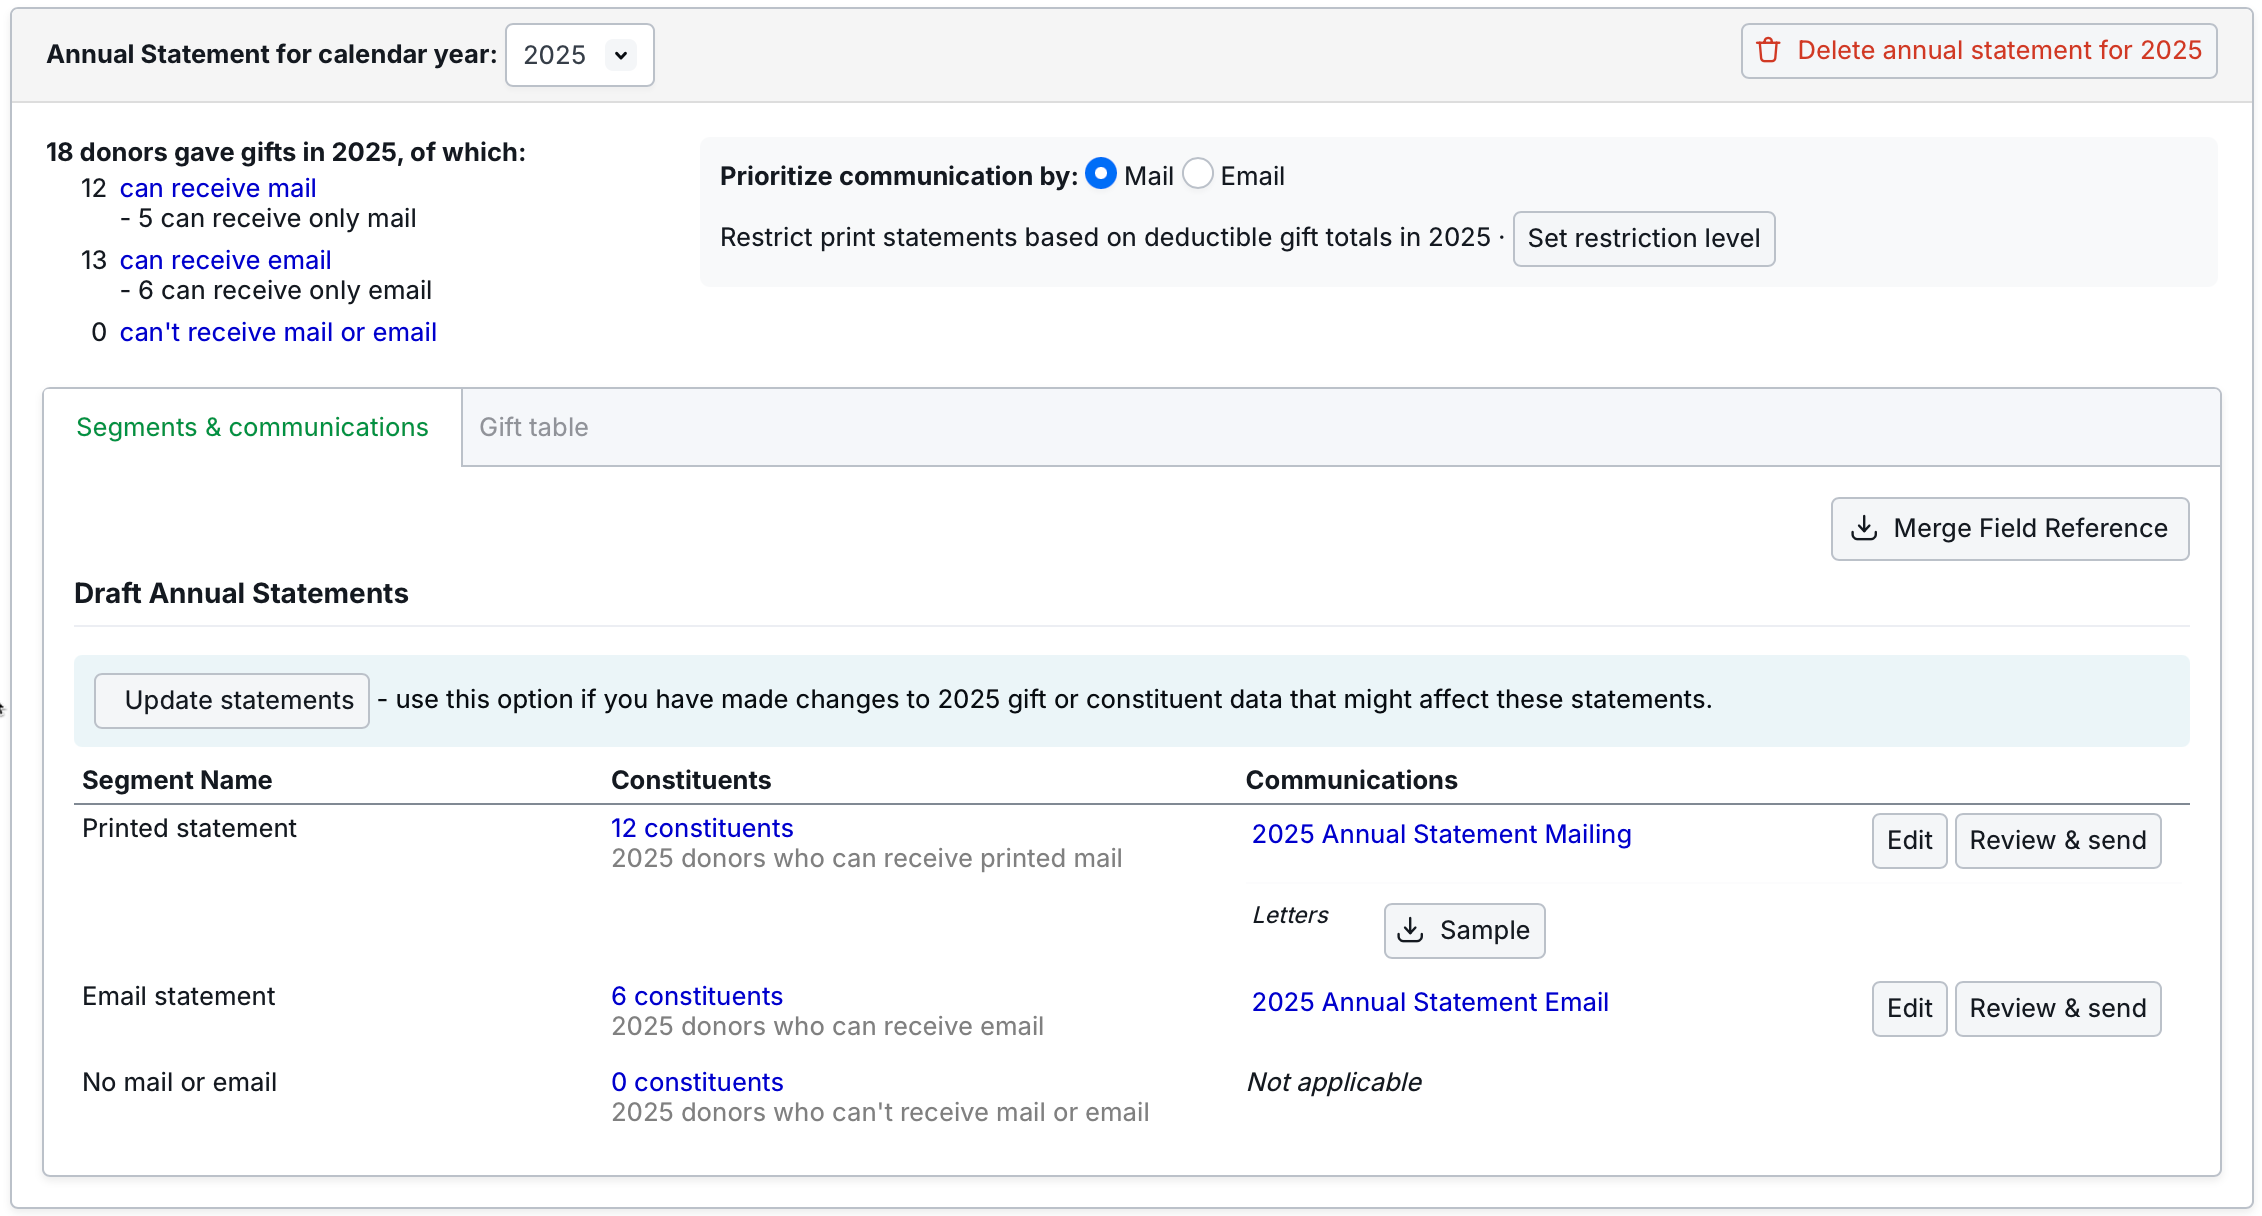The height and width of the screenshot is (1216, 2262).
Task: Click Edit for the Annual Statement Mailing
Action: tap(1909, 840)
